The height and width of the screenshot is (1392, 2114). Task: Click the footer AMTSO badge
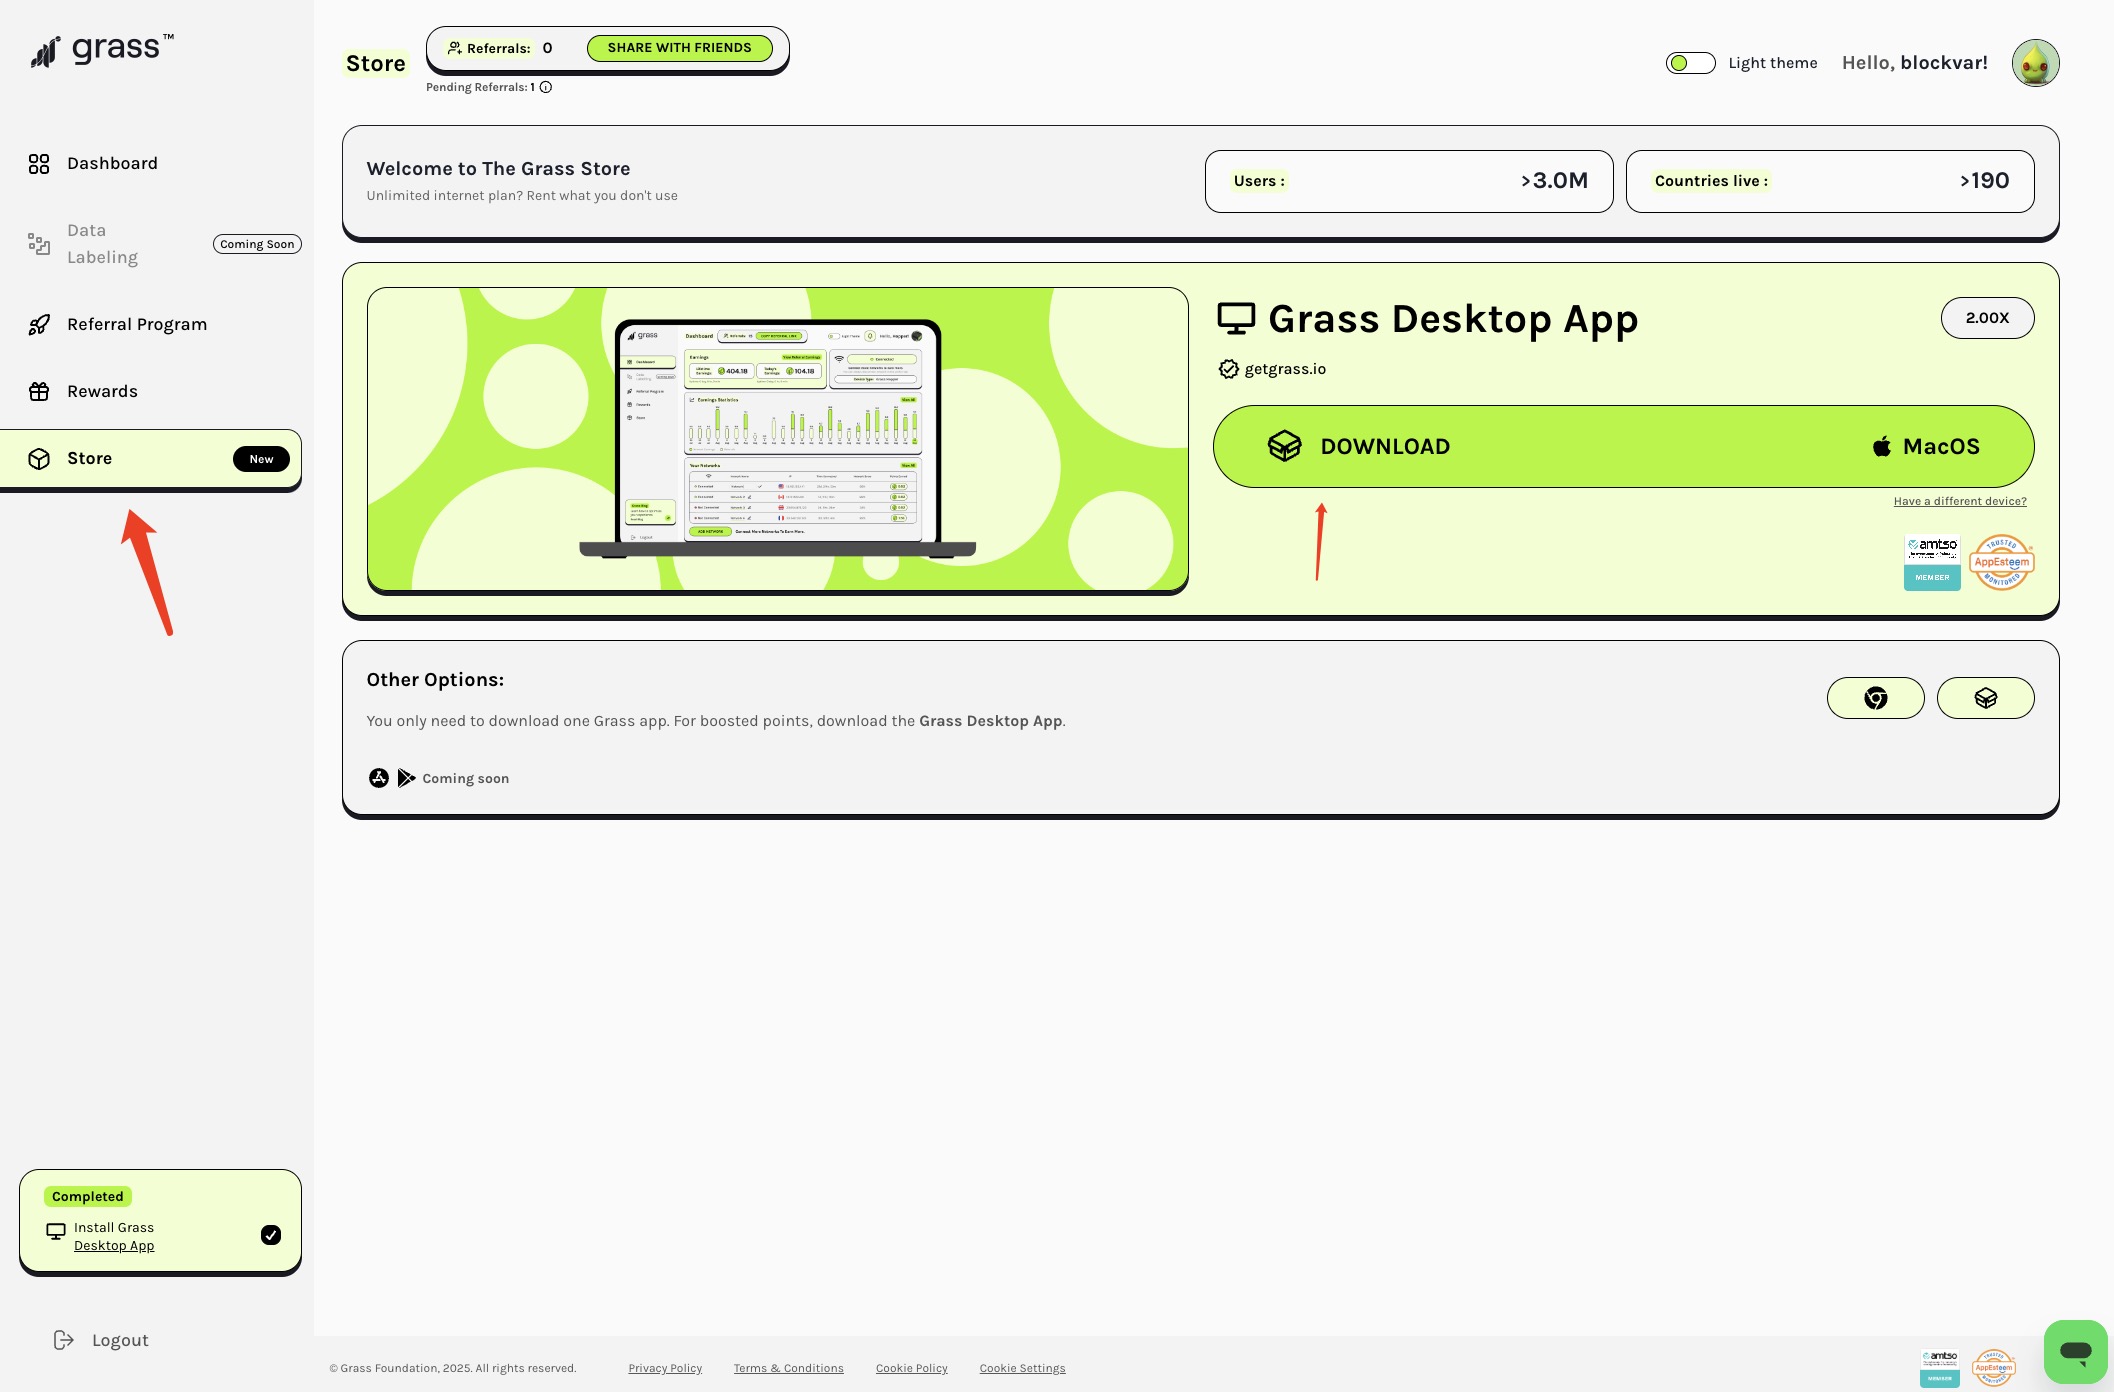pyautogui.click(x=1939, y=1367)
